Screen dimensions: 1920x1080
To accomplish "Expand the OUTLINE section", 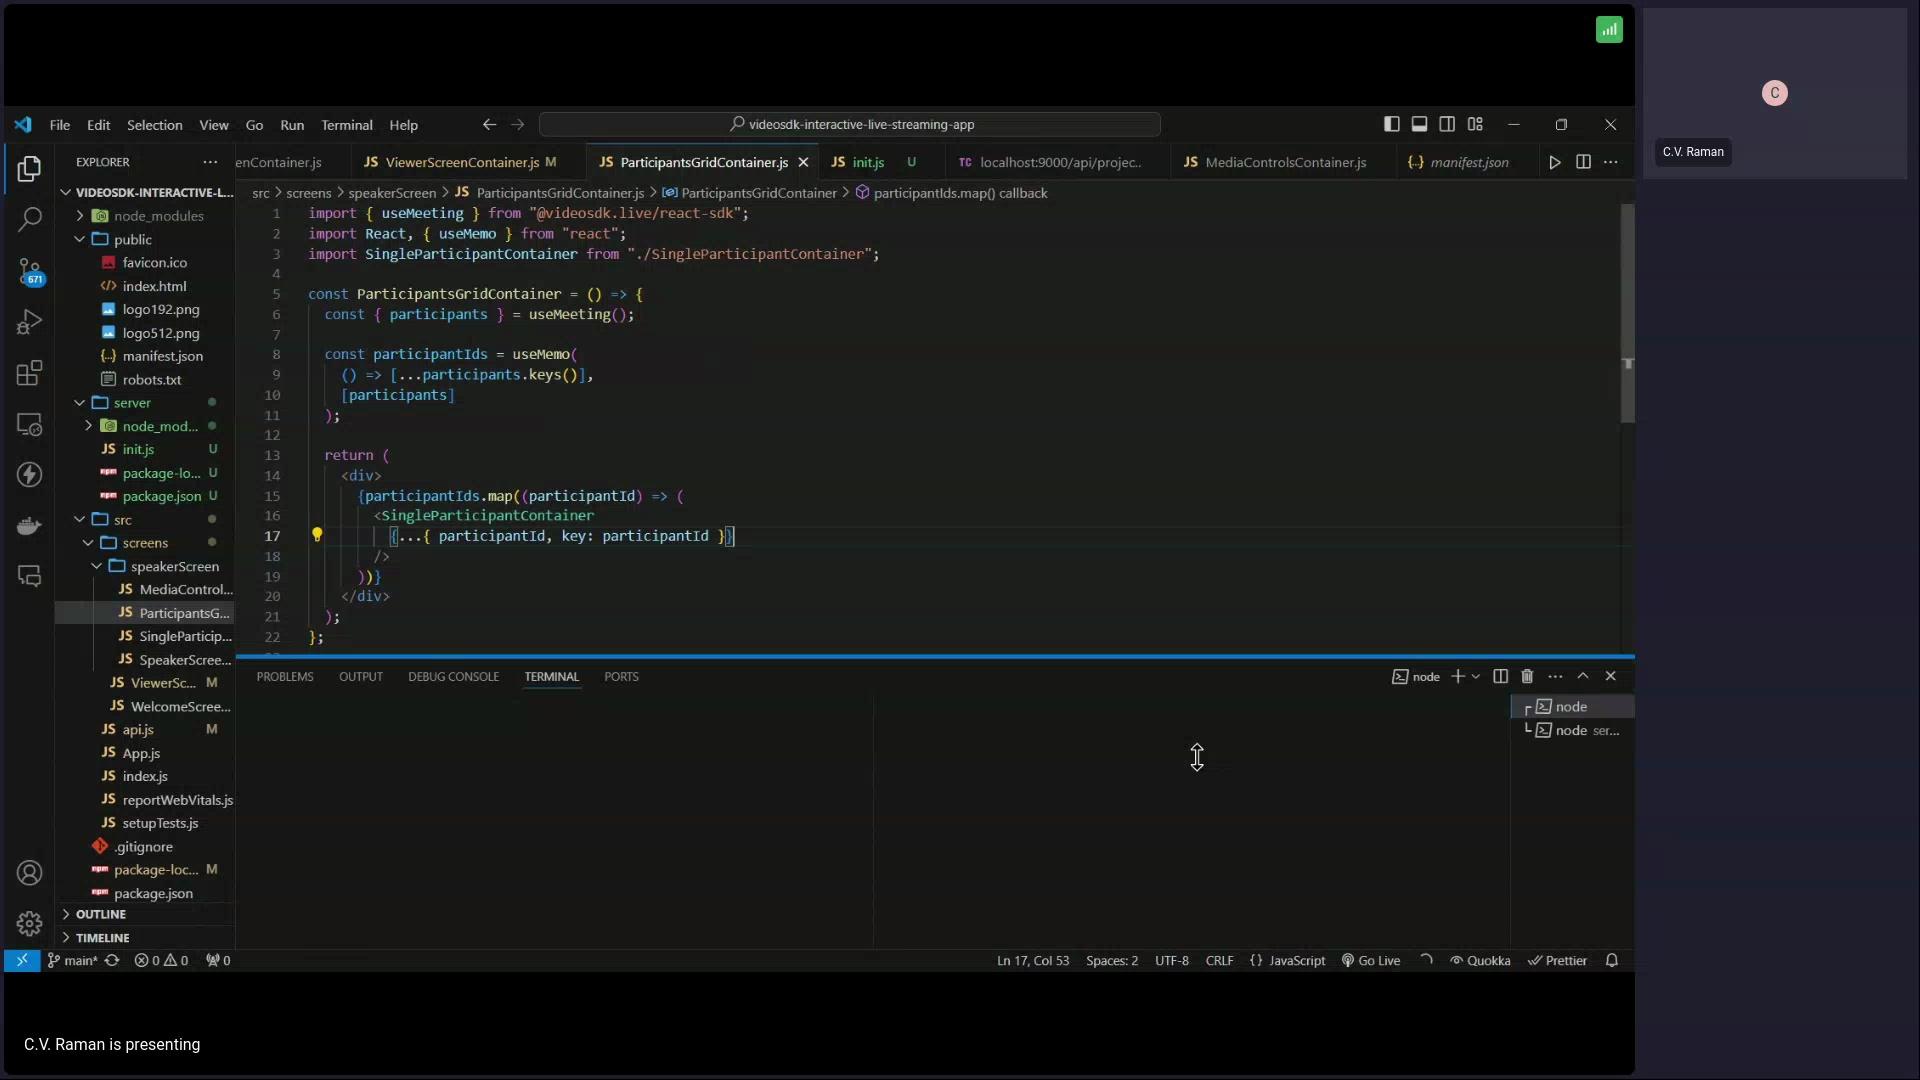I will (x=145, y=915).
